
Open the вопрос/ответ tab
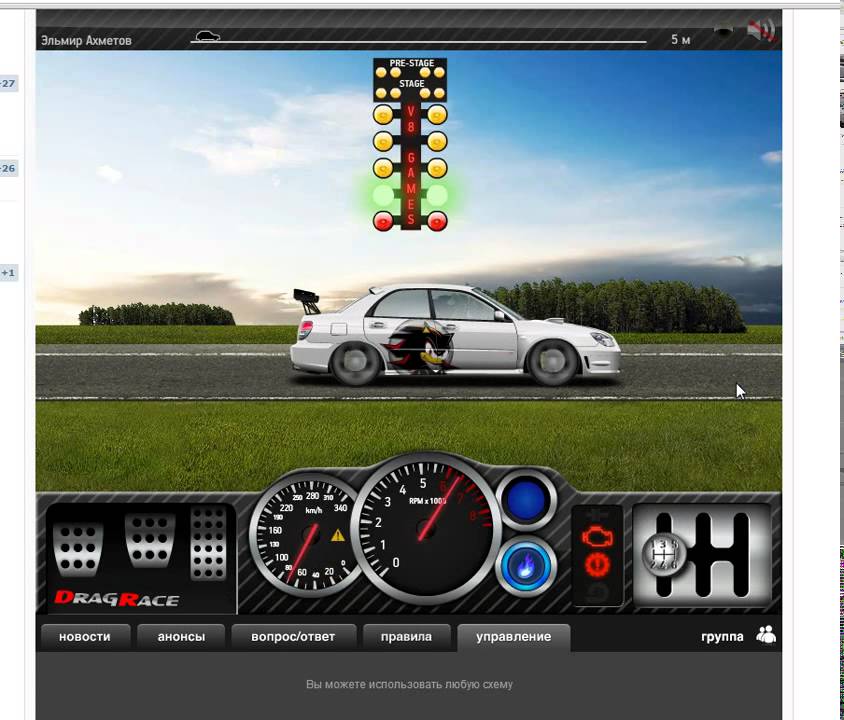293,636
